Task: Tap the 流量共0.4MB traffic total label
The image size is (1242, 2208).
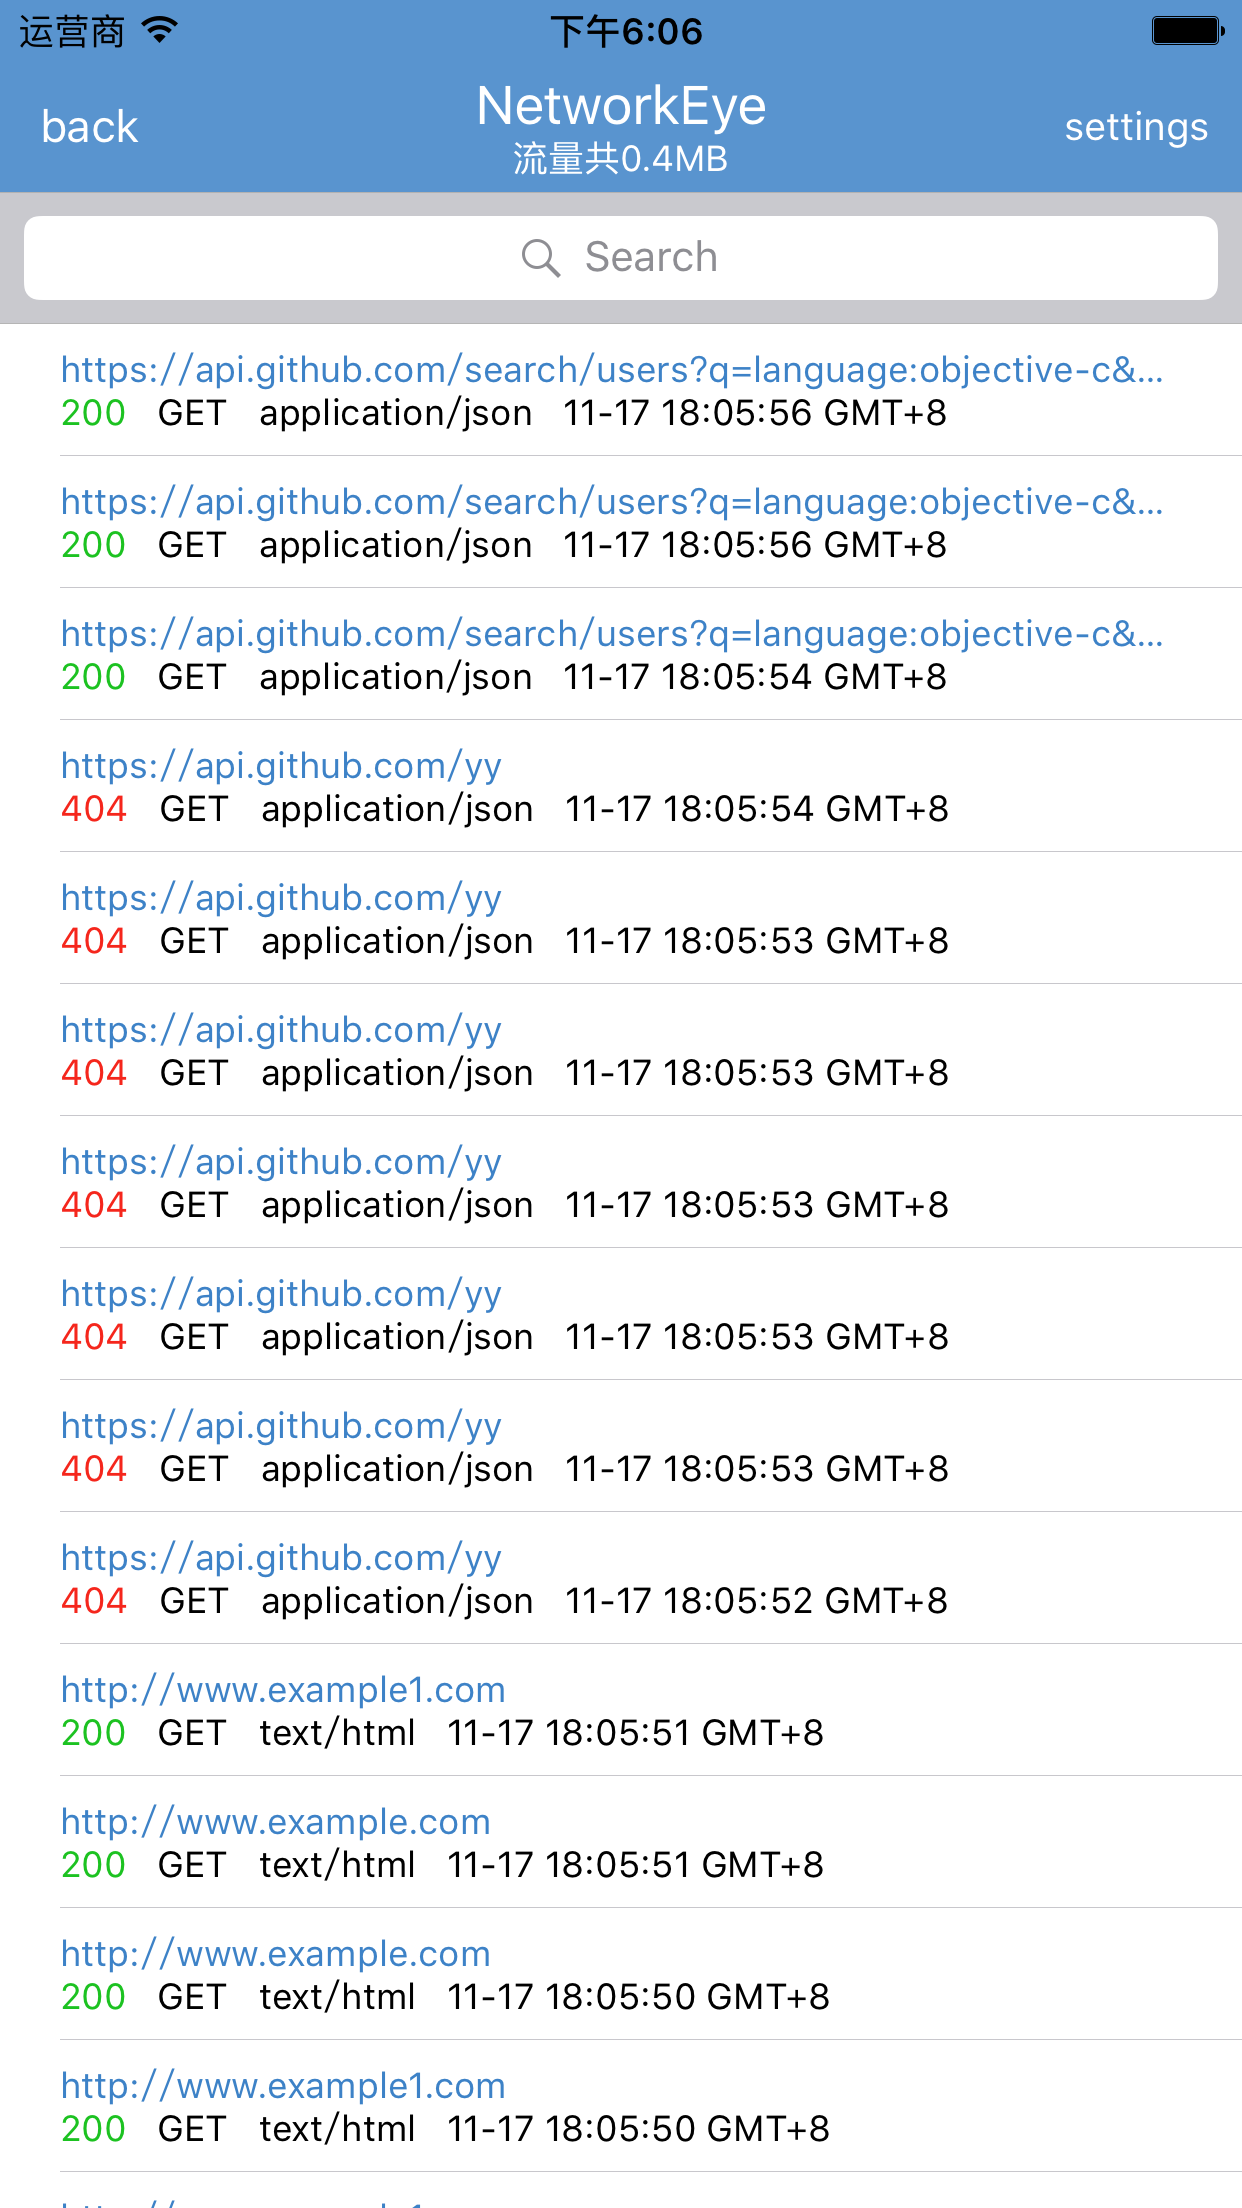Action: [621, 159]
